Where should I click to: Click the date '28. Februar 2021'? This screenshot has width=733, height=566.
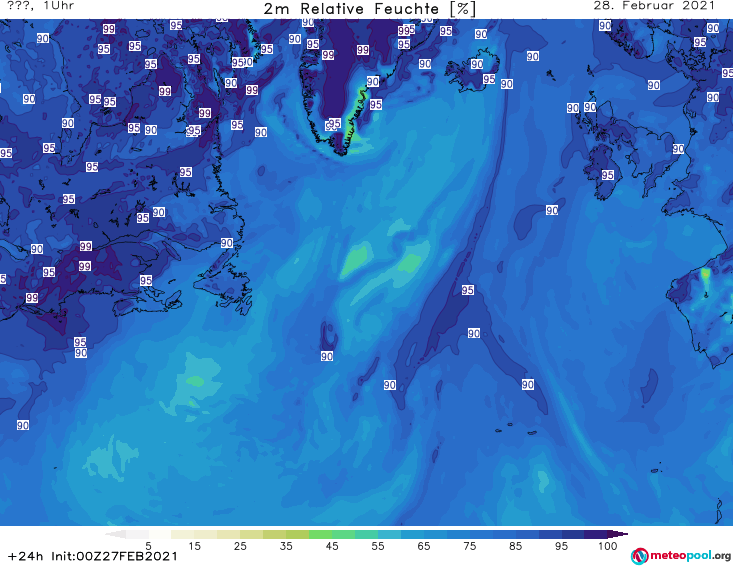[x=654, y=6]
